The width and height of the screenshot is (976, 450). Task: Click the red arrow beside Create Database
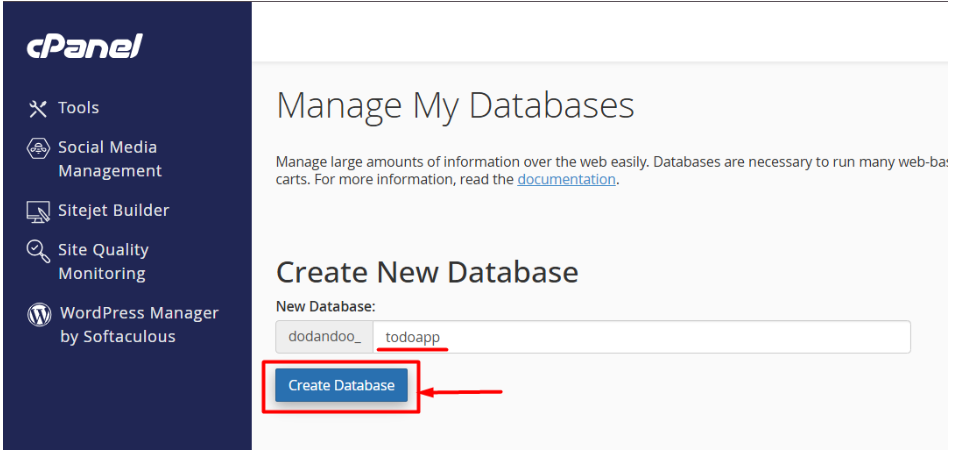pos(461,391)
